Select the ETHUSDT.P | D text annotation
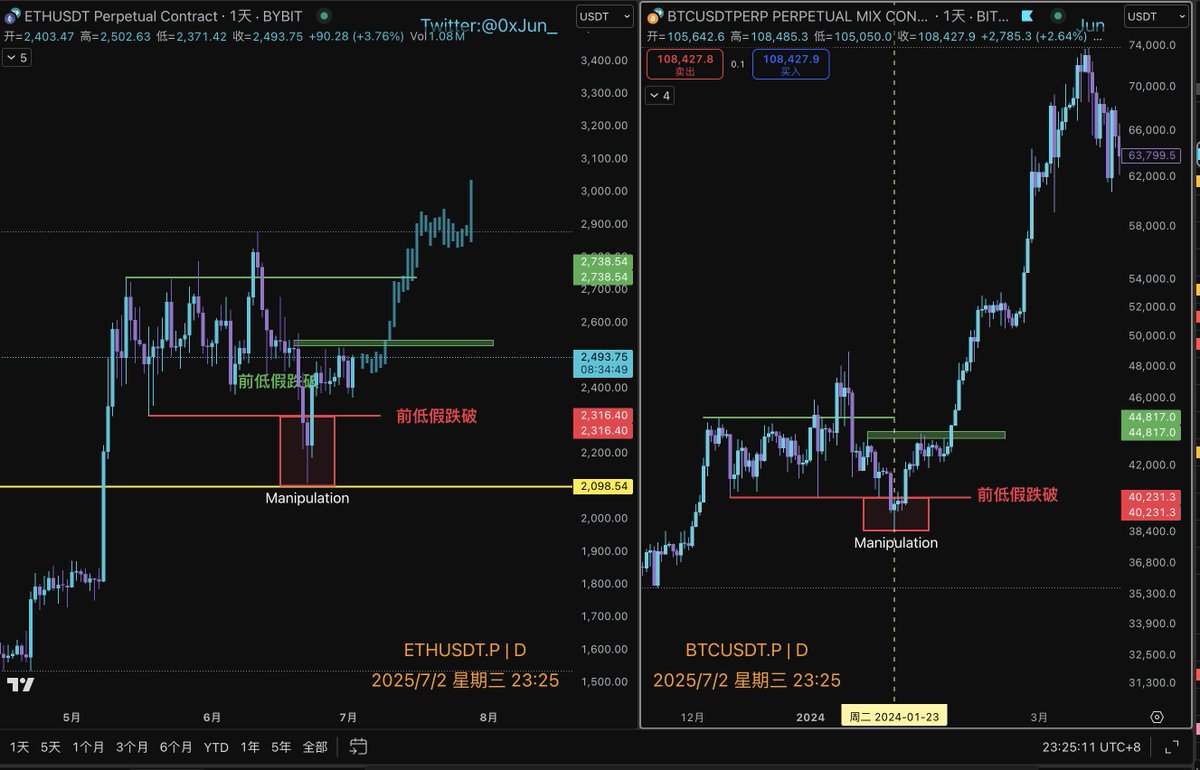The width and height of the screenshot is (1200, 770). click(465, 651)
